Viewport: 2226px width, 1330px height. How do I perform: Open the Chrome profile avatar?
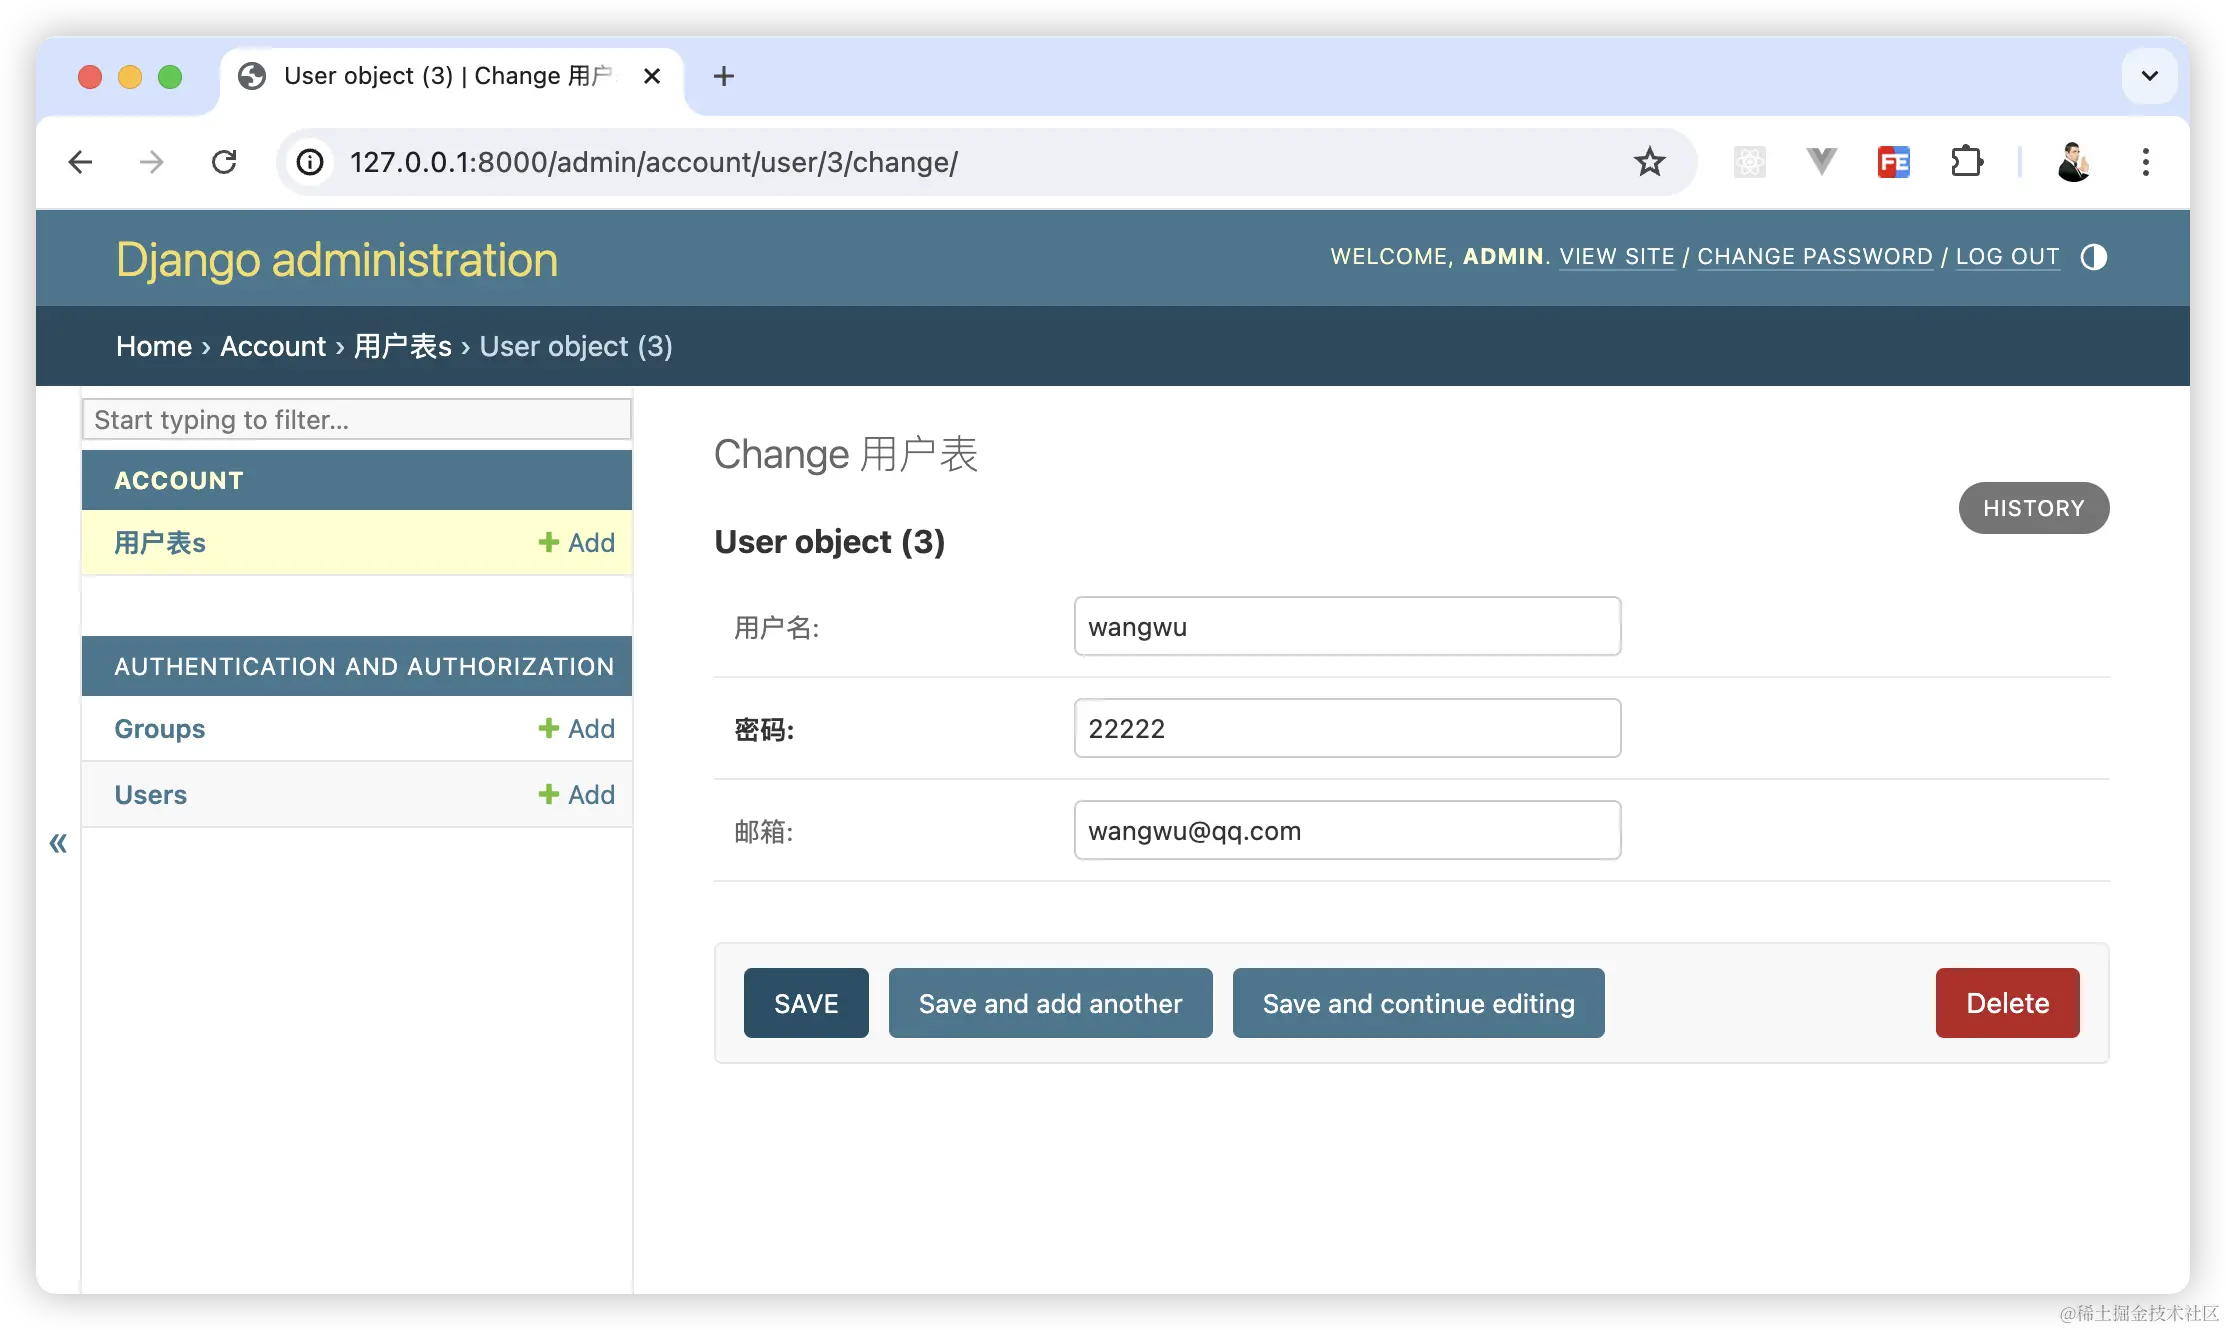point(2073,162)
